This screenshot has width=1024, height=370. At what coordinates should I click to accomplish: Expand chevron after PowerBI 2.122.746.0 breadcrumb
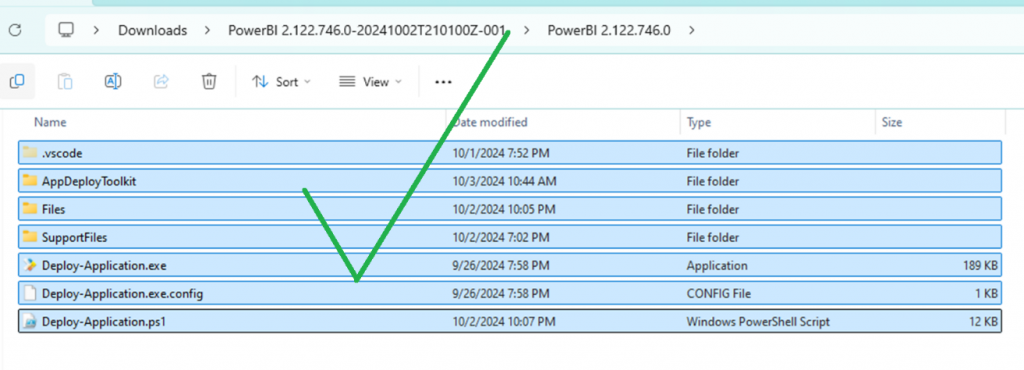coord(692,30)
